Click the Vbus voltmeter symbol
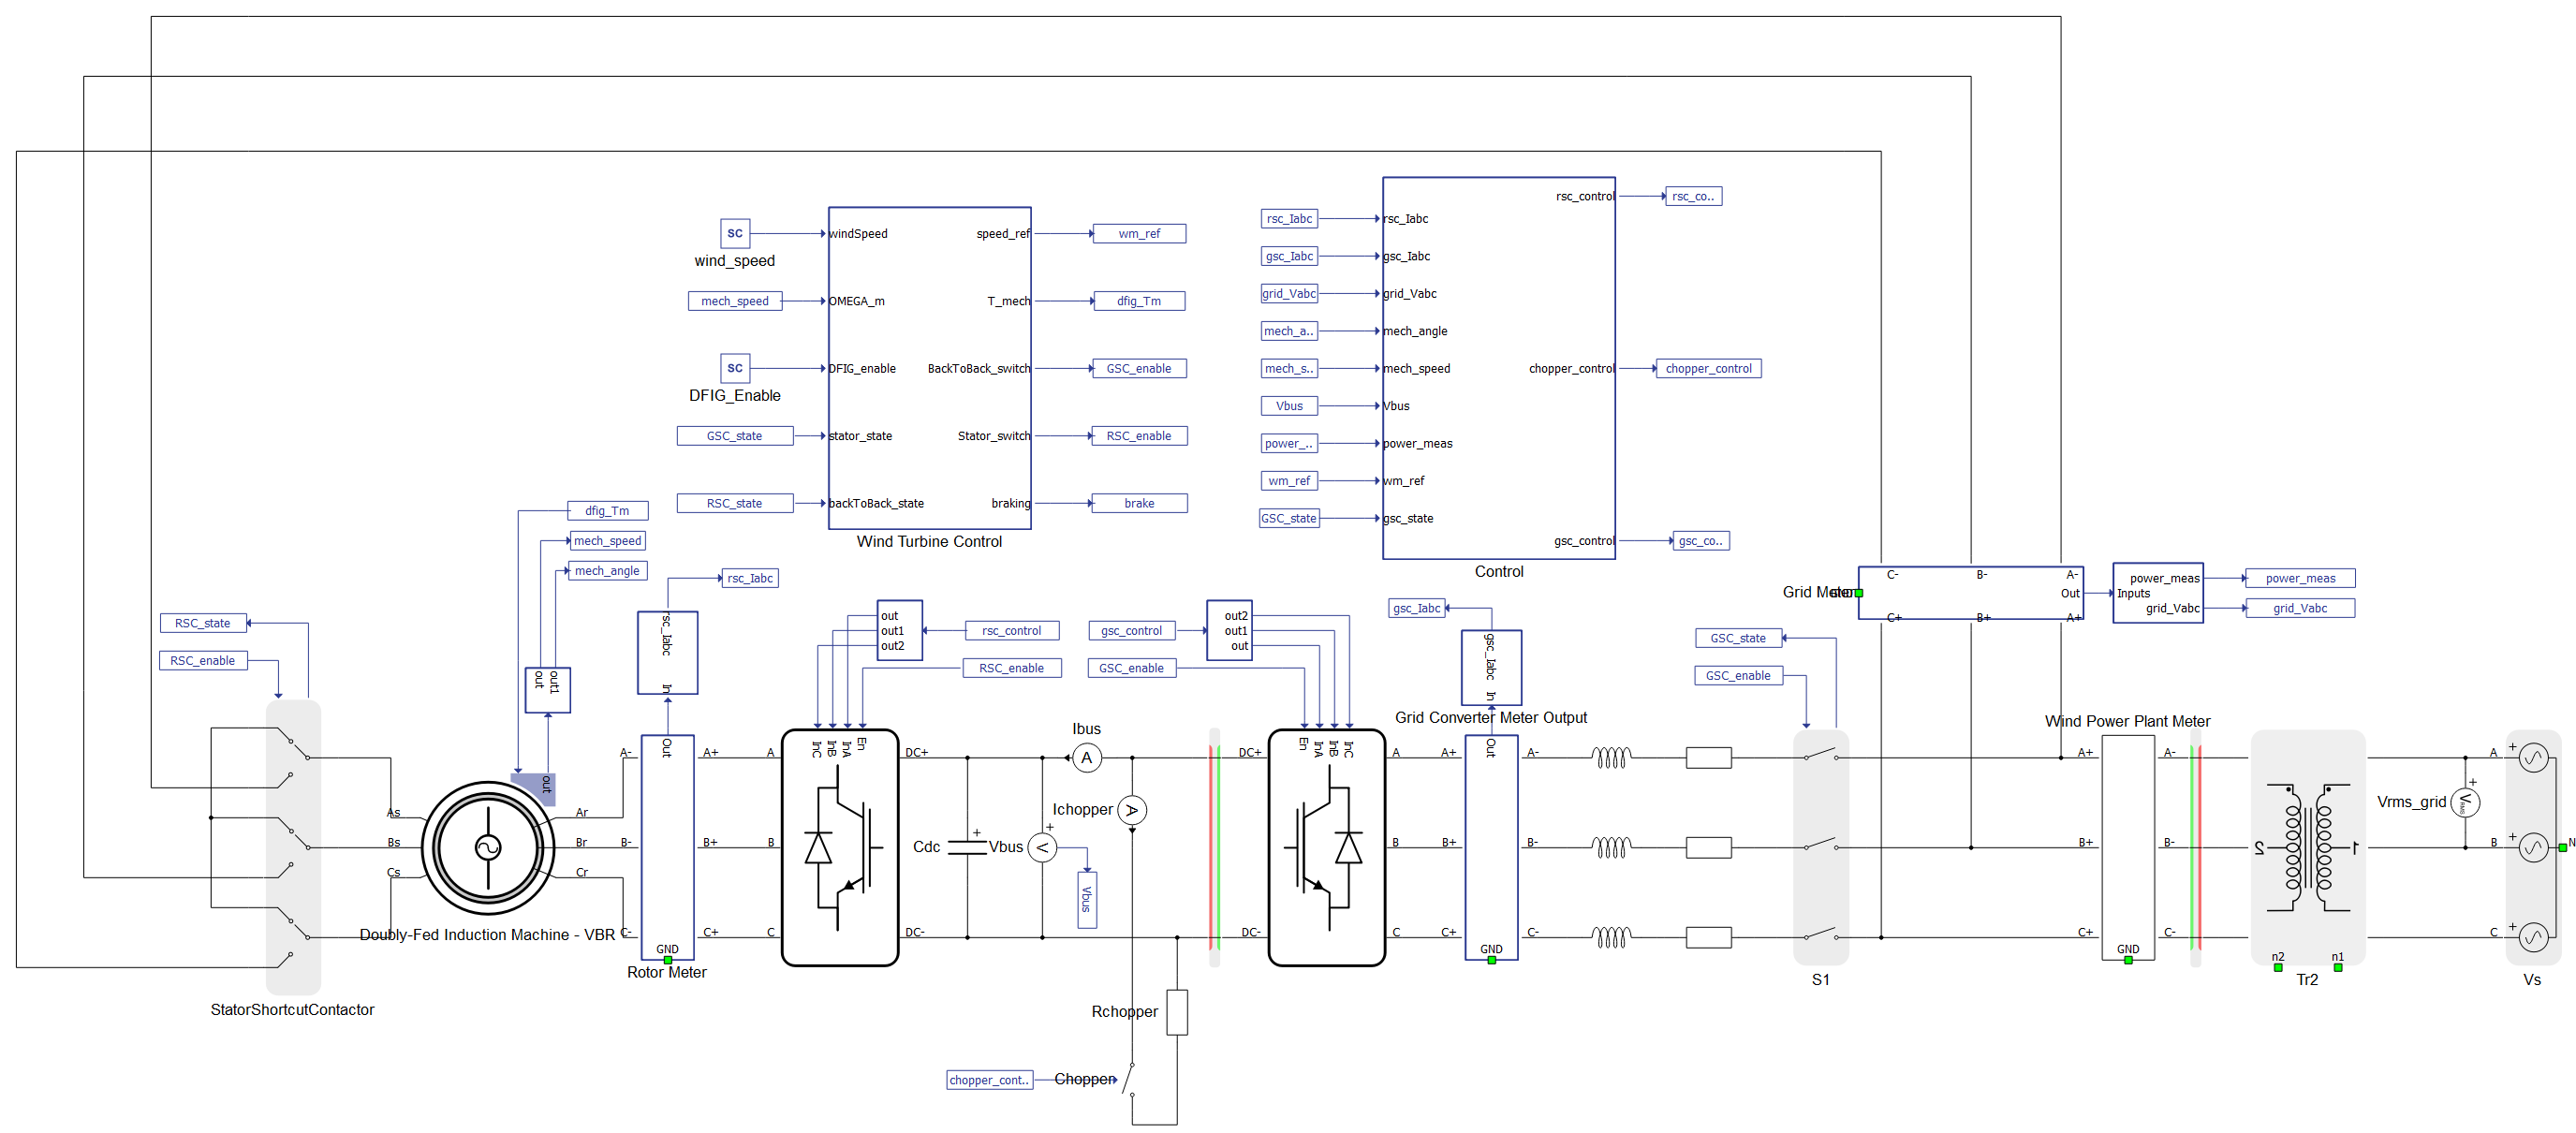This screenshot has width=2576, height=1133. tap(1041, 848)
